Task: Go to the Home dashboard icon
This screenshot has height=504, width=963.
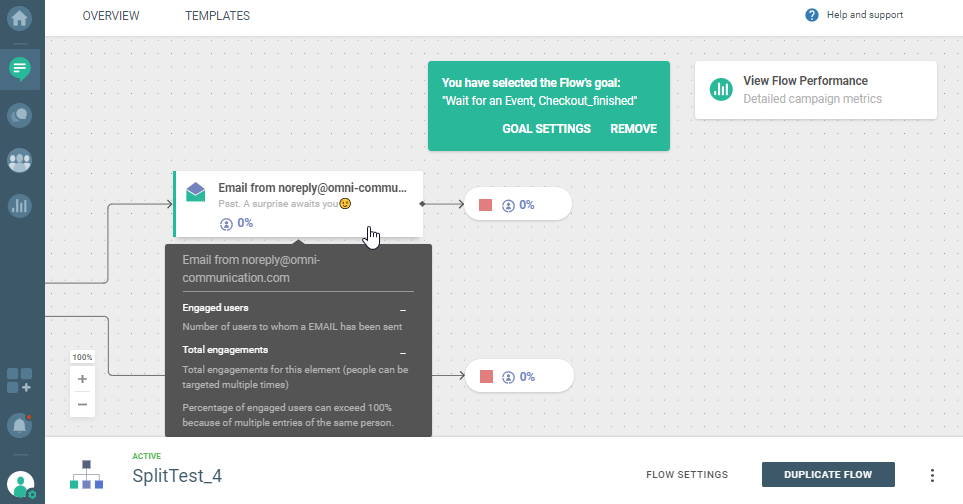Action: pyautogui.click(x=20, y=17)
